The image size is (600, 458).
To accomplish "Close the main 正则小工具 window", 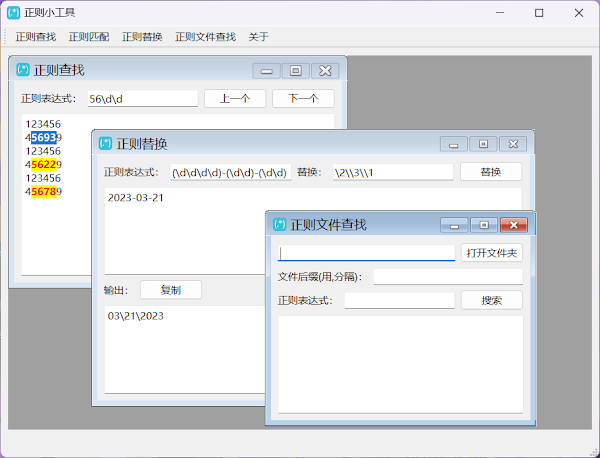I will [x=579, y=13].
